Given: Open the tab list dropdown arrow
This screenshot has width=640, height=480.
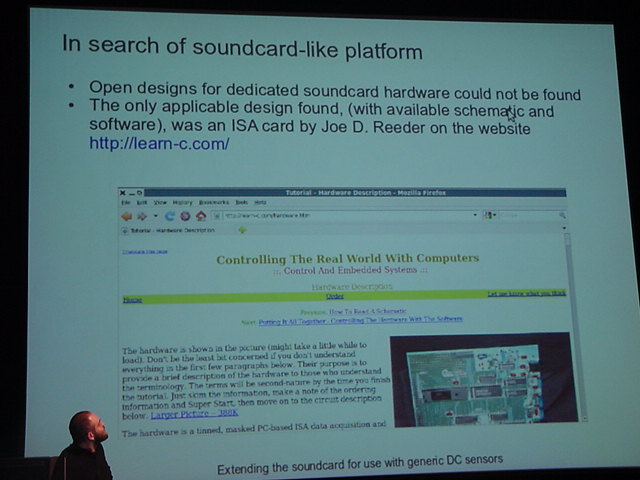Looking at the screenshot, I should [564, 228].
